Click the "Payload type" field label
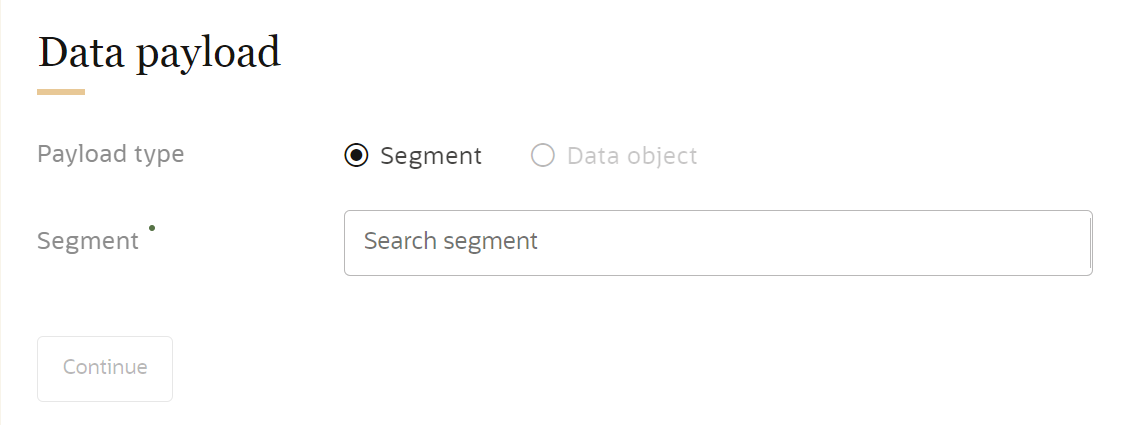Viewport: 1127px width, 425px height. pos(111,154)
